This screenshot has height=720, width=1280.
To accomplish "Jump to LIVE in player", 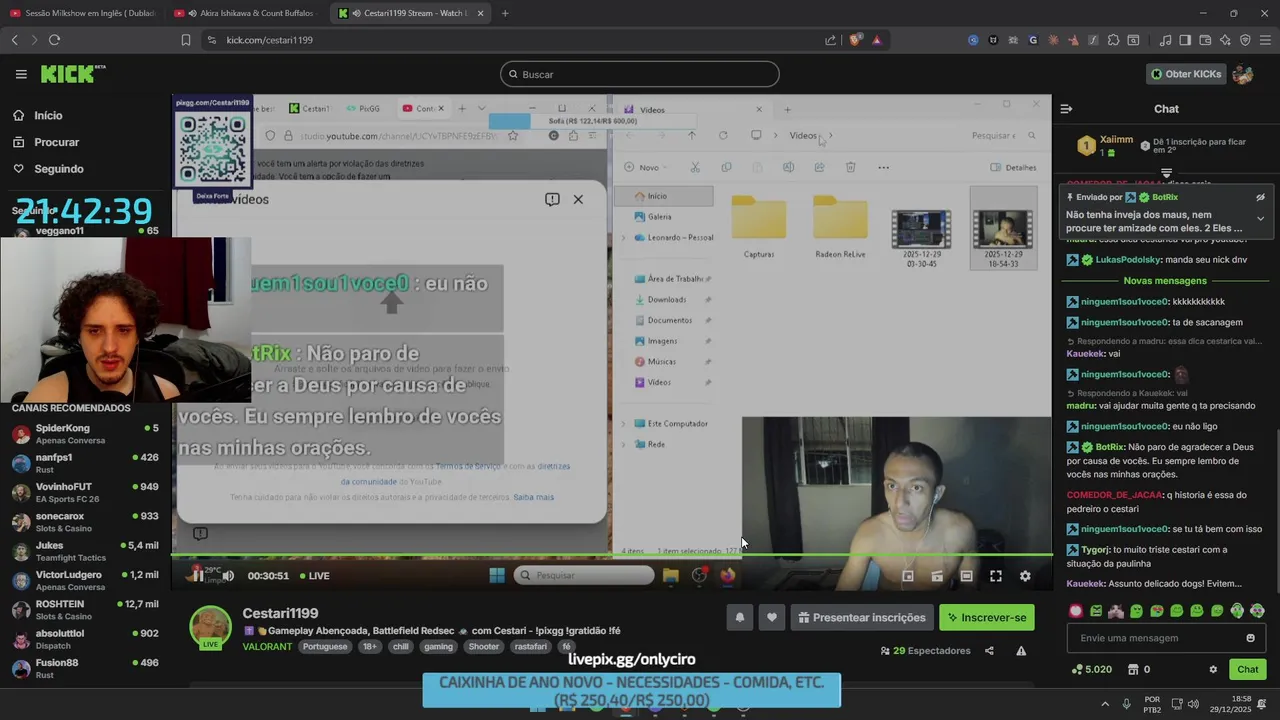I will click(313, 576).
